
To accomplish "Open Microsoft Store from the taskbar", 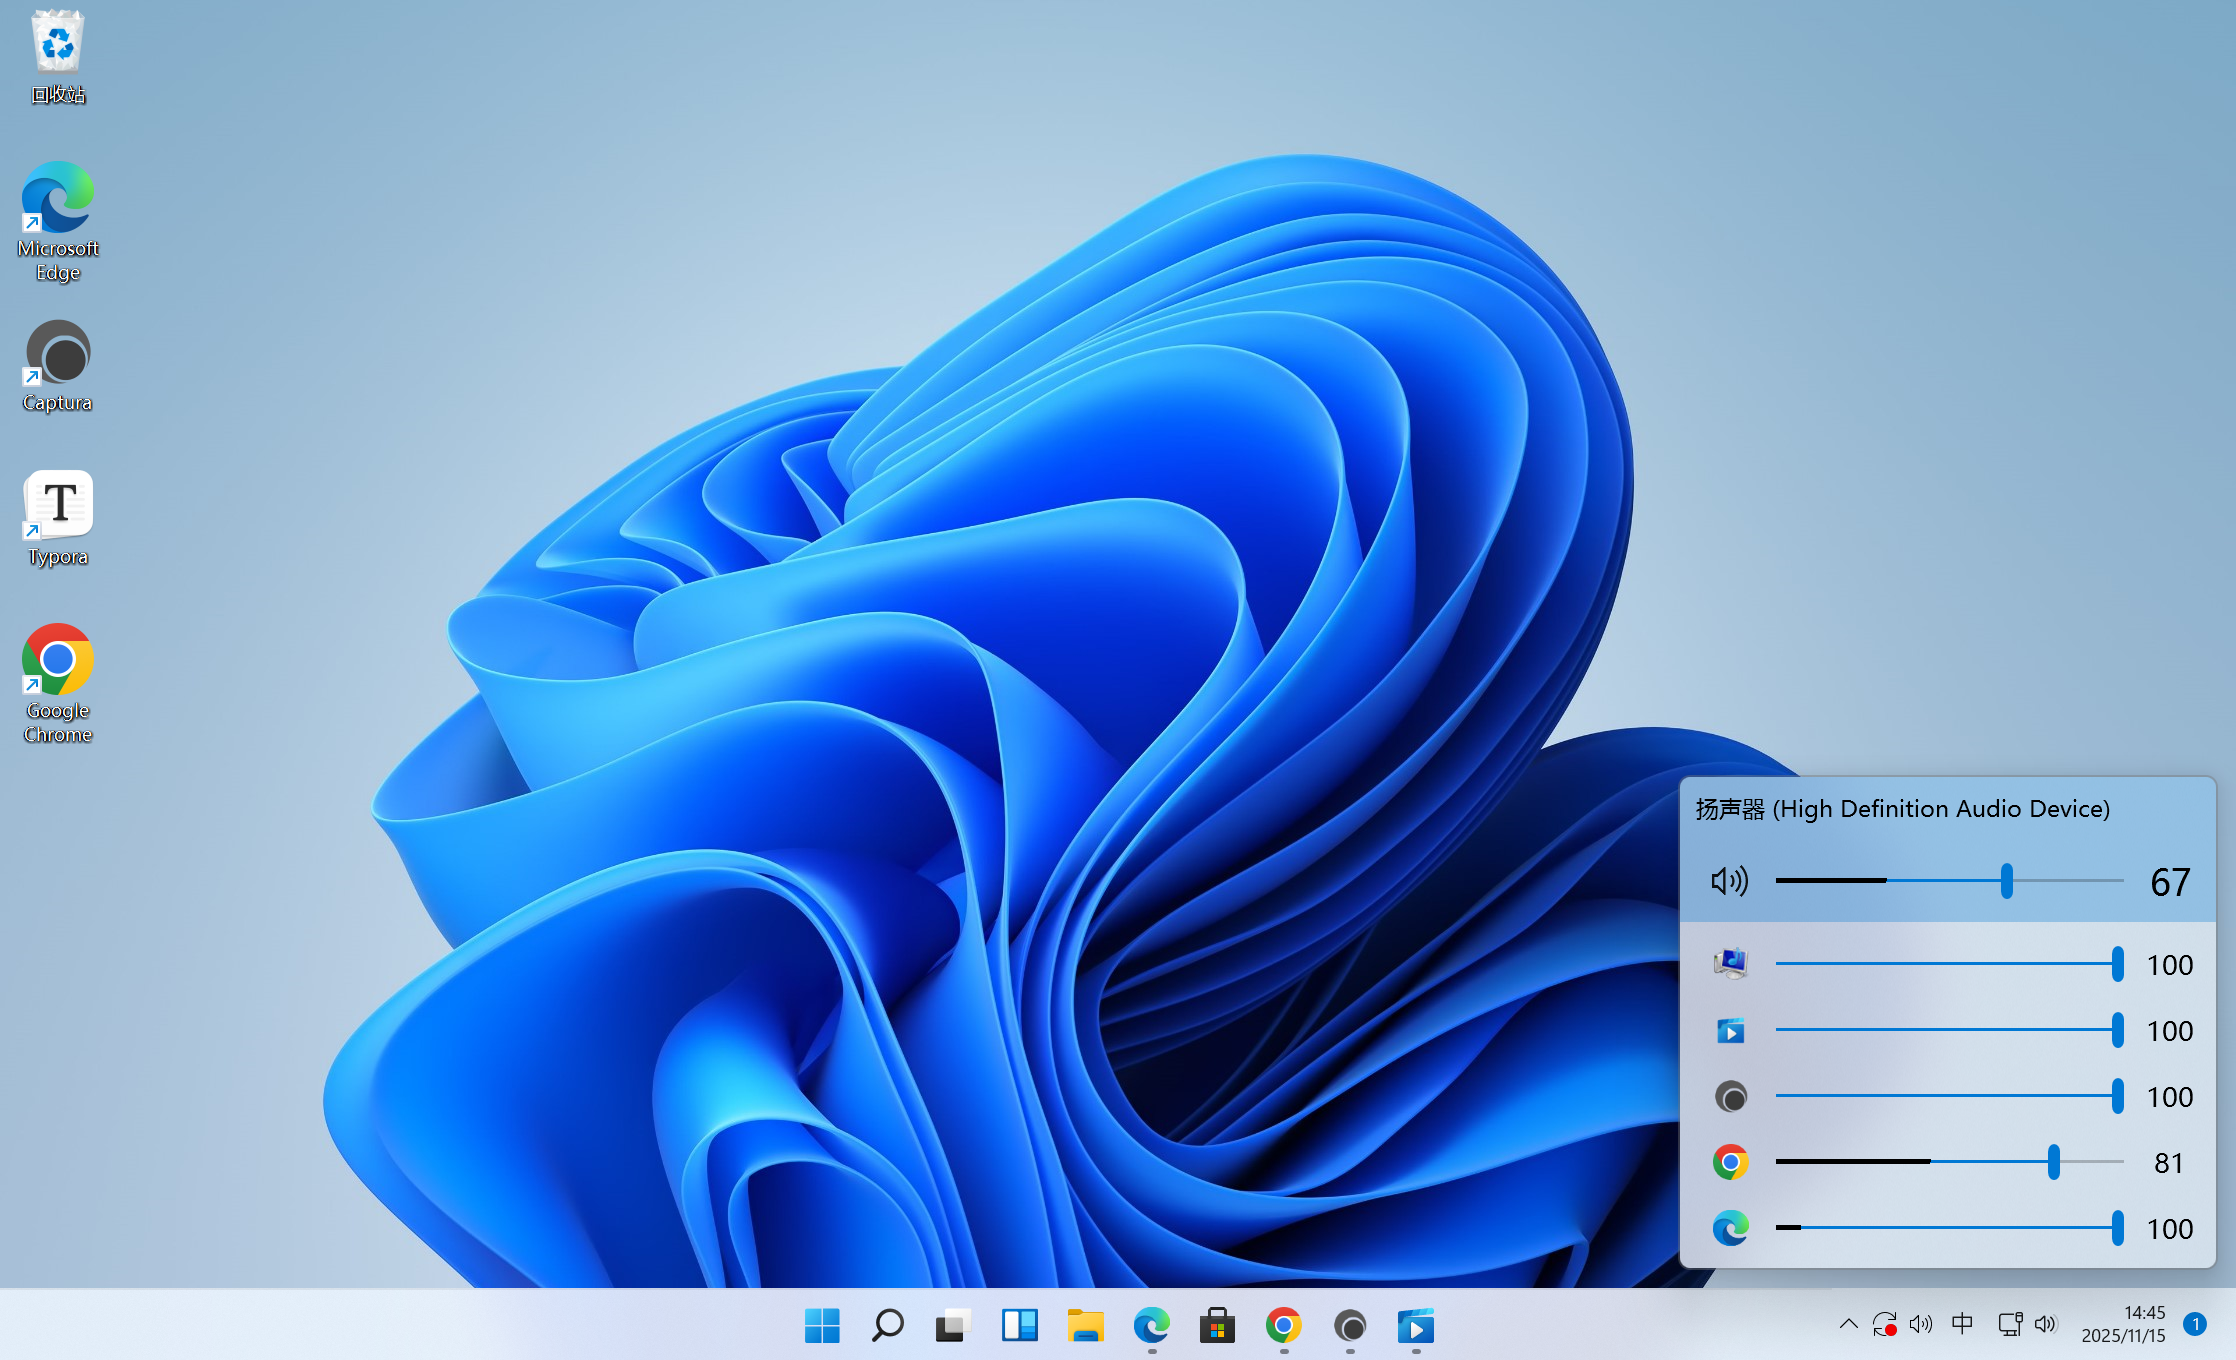I will (x=1217, y=1326).
